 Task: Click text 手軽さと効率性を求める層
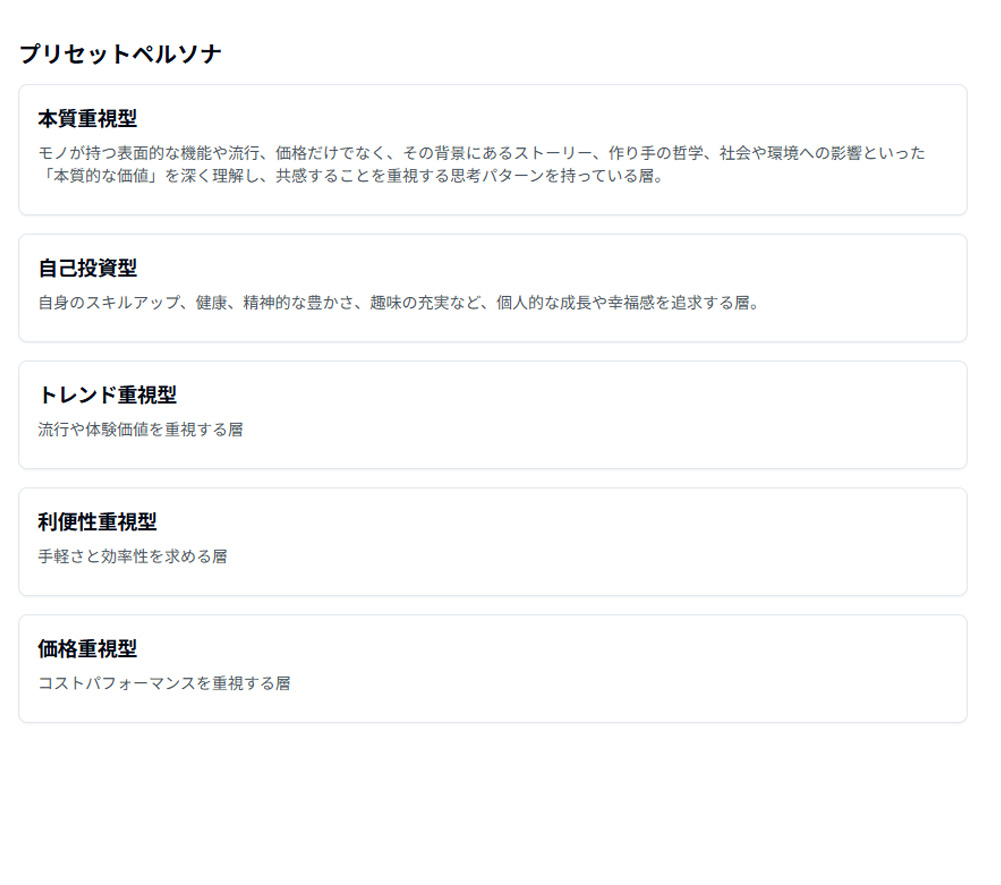pyautogui.click(x=133, y=557)
